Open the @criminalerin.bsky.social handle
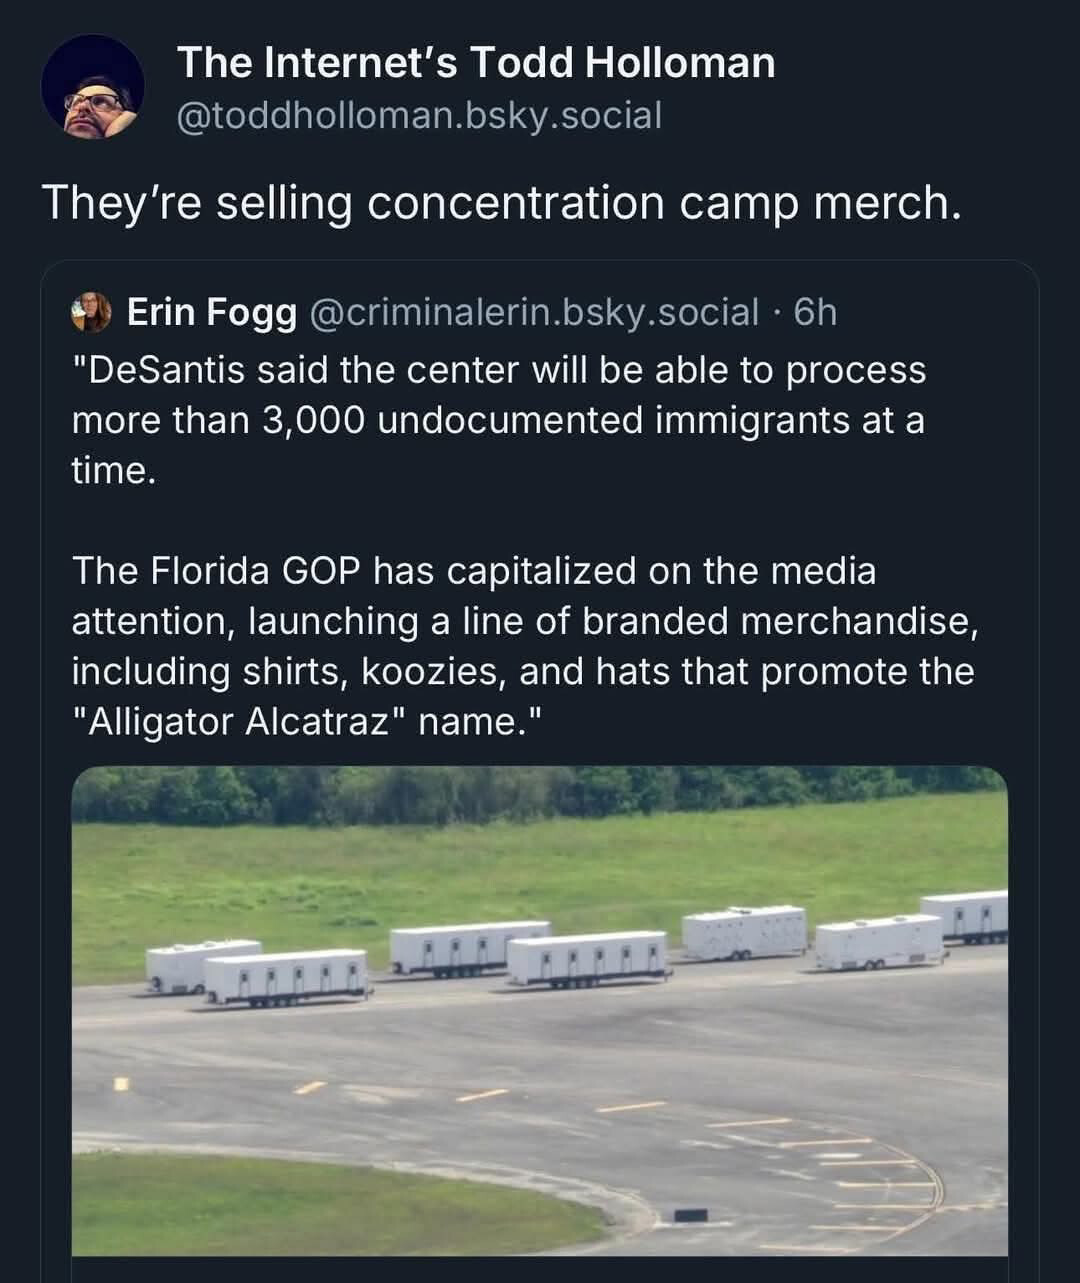1080x1283 pixels. (535, 313)
